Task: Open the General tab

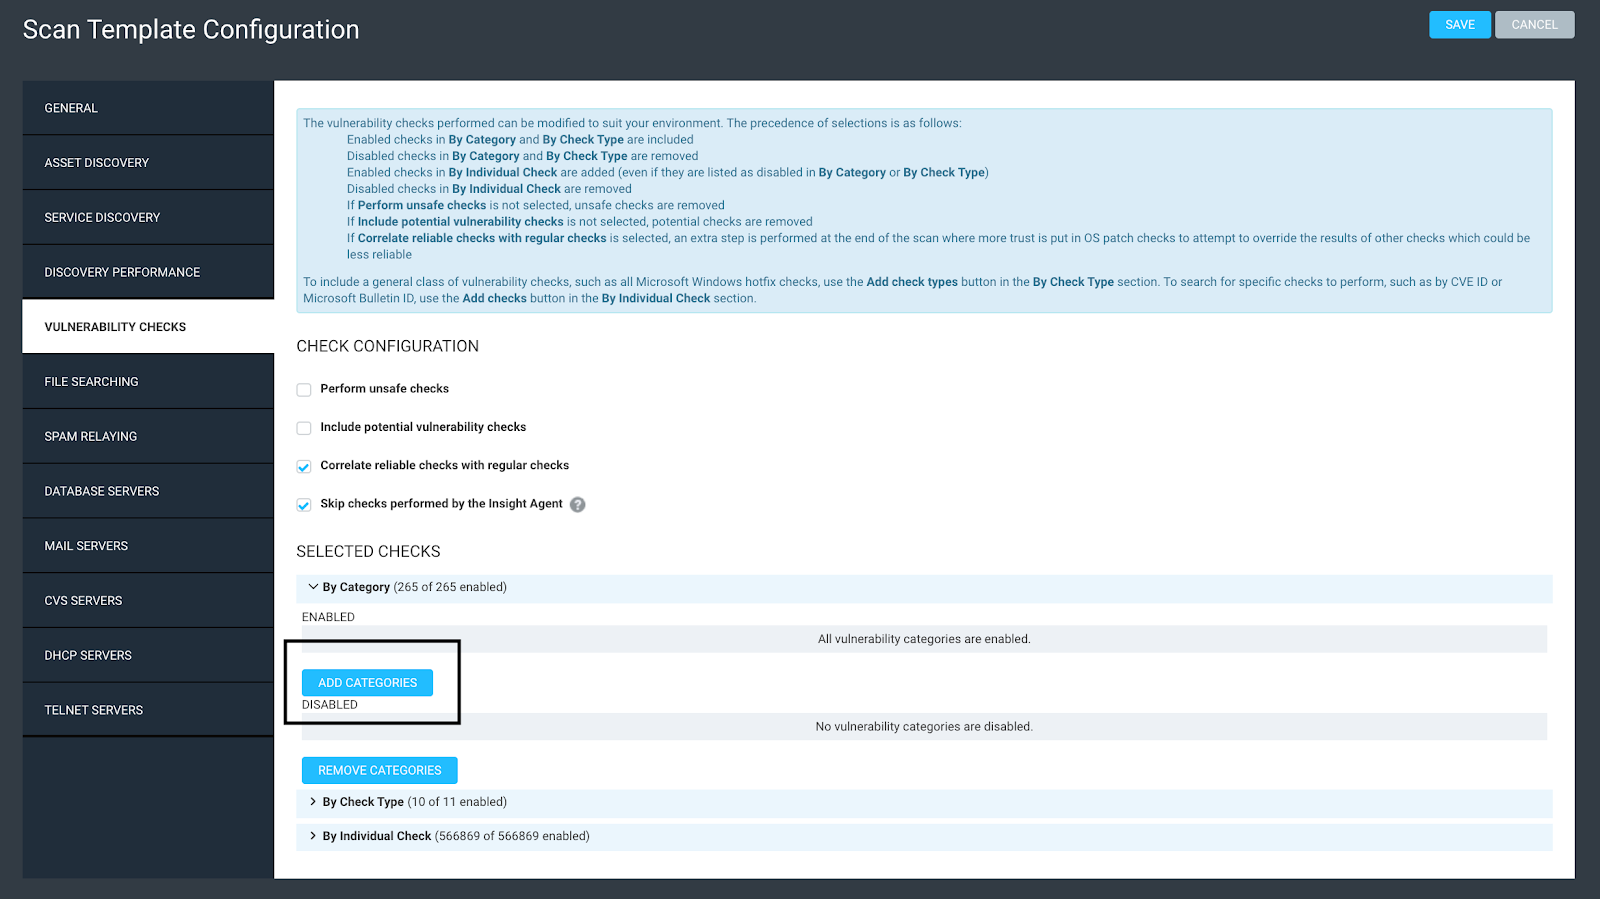Action: click(x=148, y=108)
